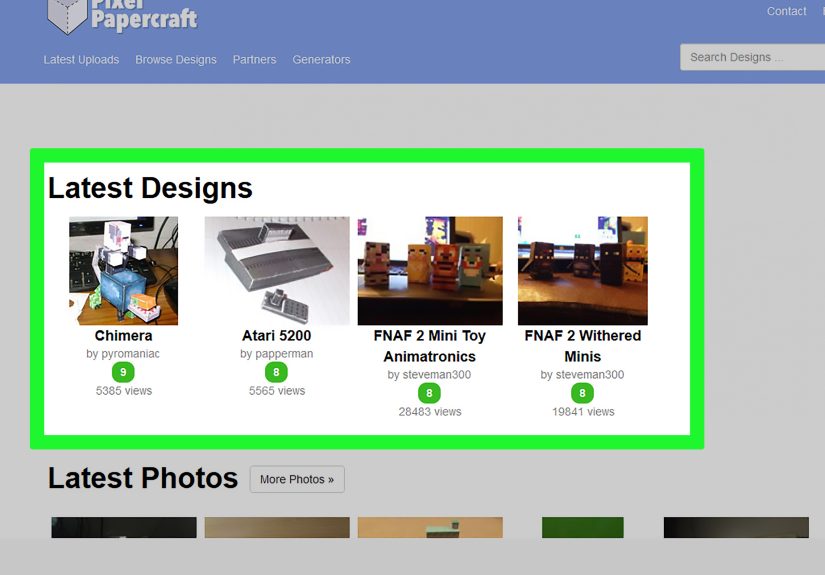Click the '19841 views' text
This screenshot has height=575, width=825.
[x=583, y=411]
